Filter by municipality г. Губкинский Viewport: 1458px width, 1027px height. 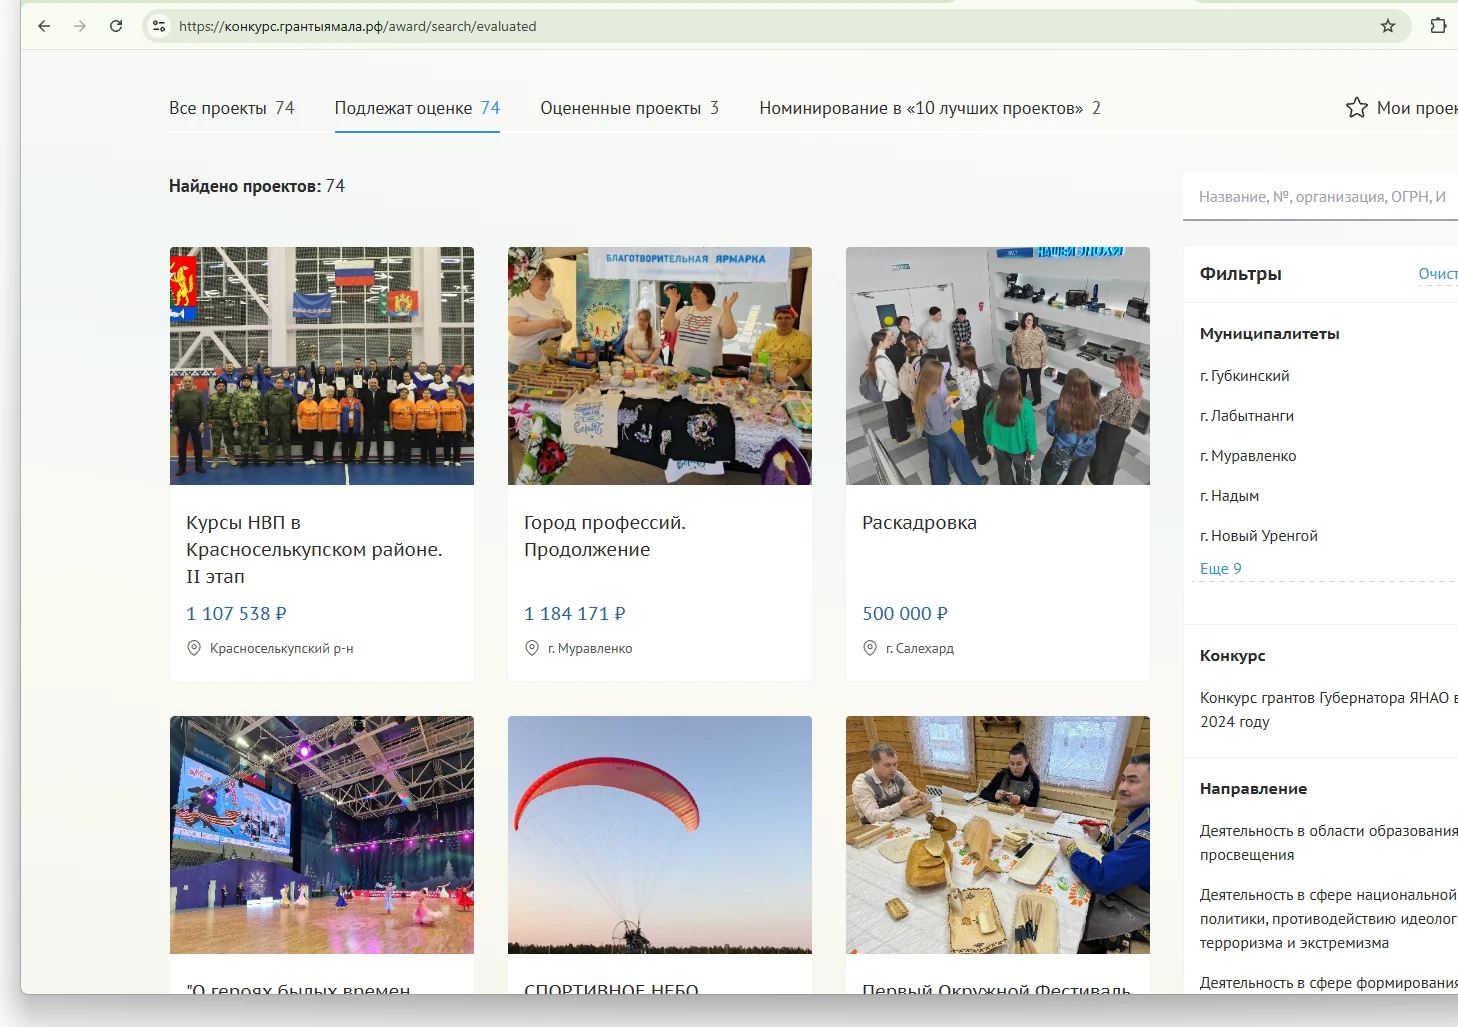(x=1244, y=376)
